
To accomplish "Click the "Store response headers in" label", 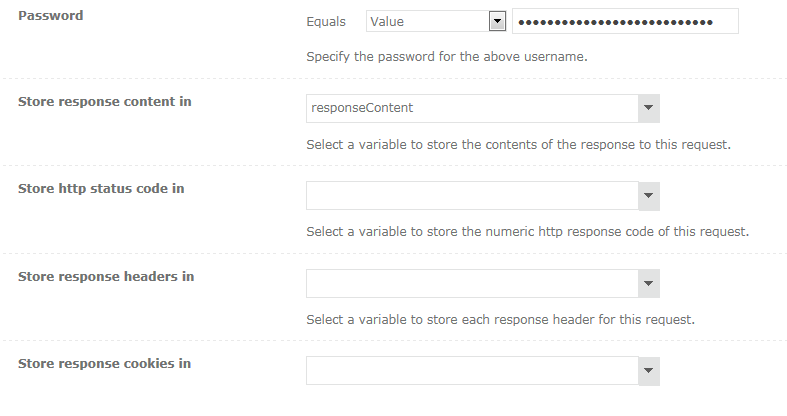I will pyautogui.click(x=106, y=276).
